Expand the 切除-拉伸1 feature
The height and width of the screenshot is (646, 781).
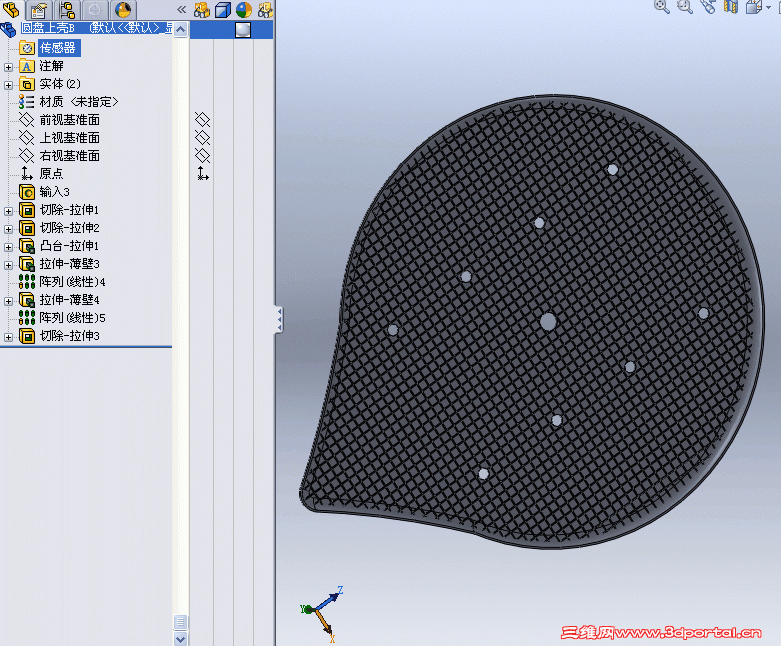pyautogui.click(x=8, y=211)
